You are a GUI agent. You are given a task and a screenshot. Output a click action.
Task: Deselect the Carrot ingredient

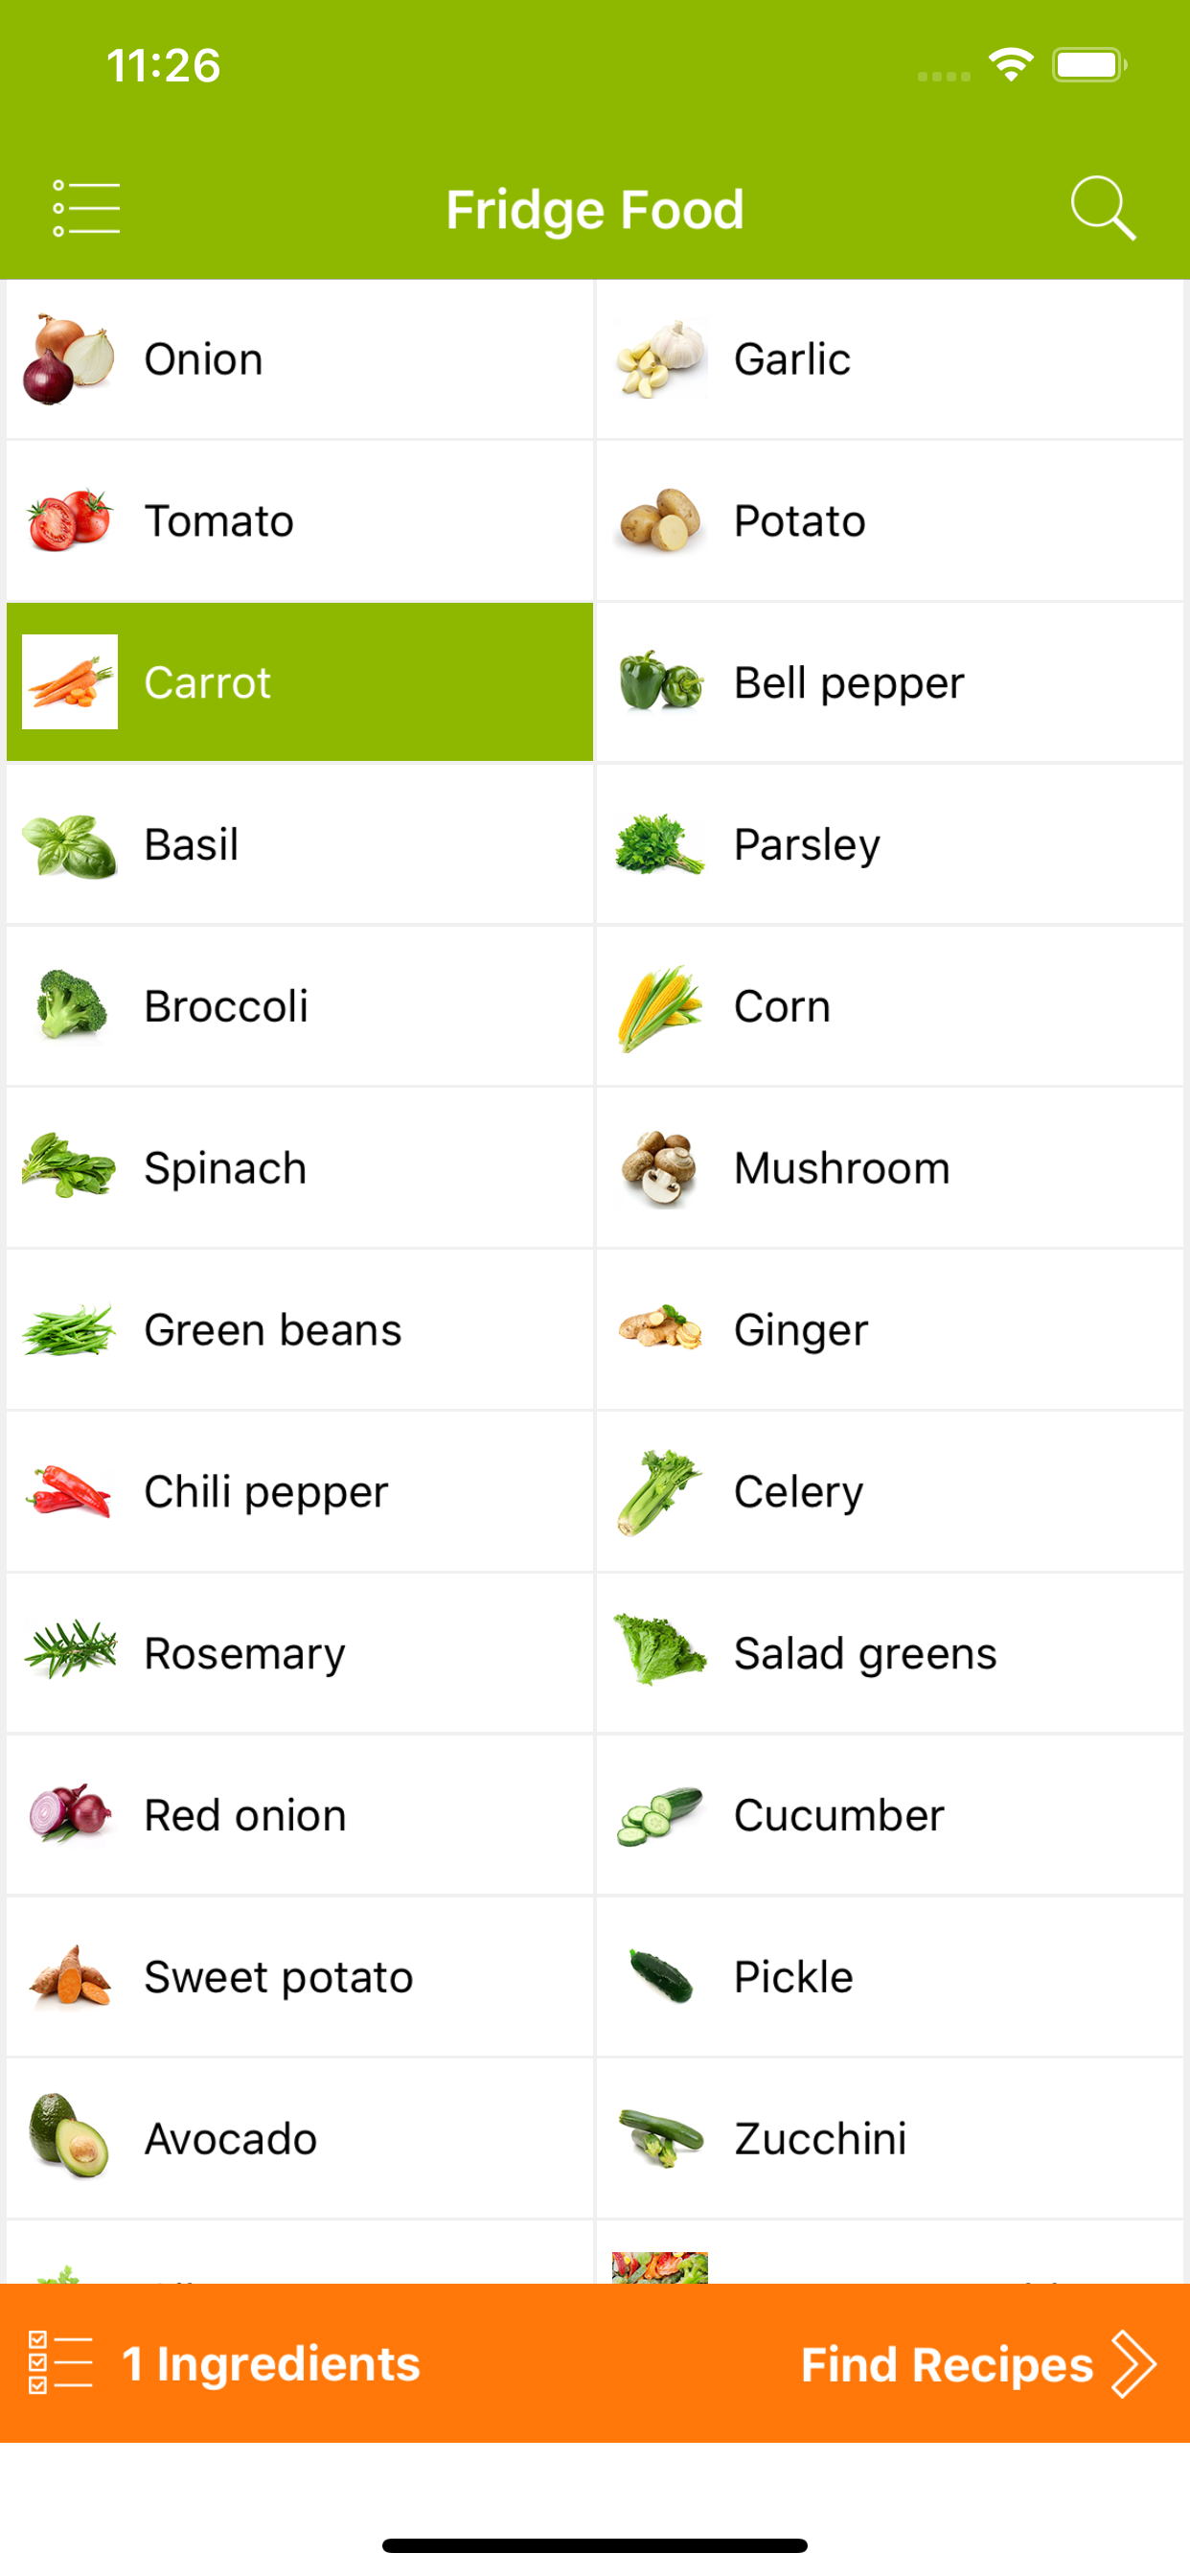299,682
